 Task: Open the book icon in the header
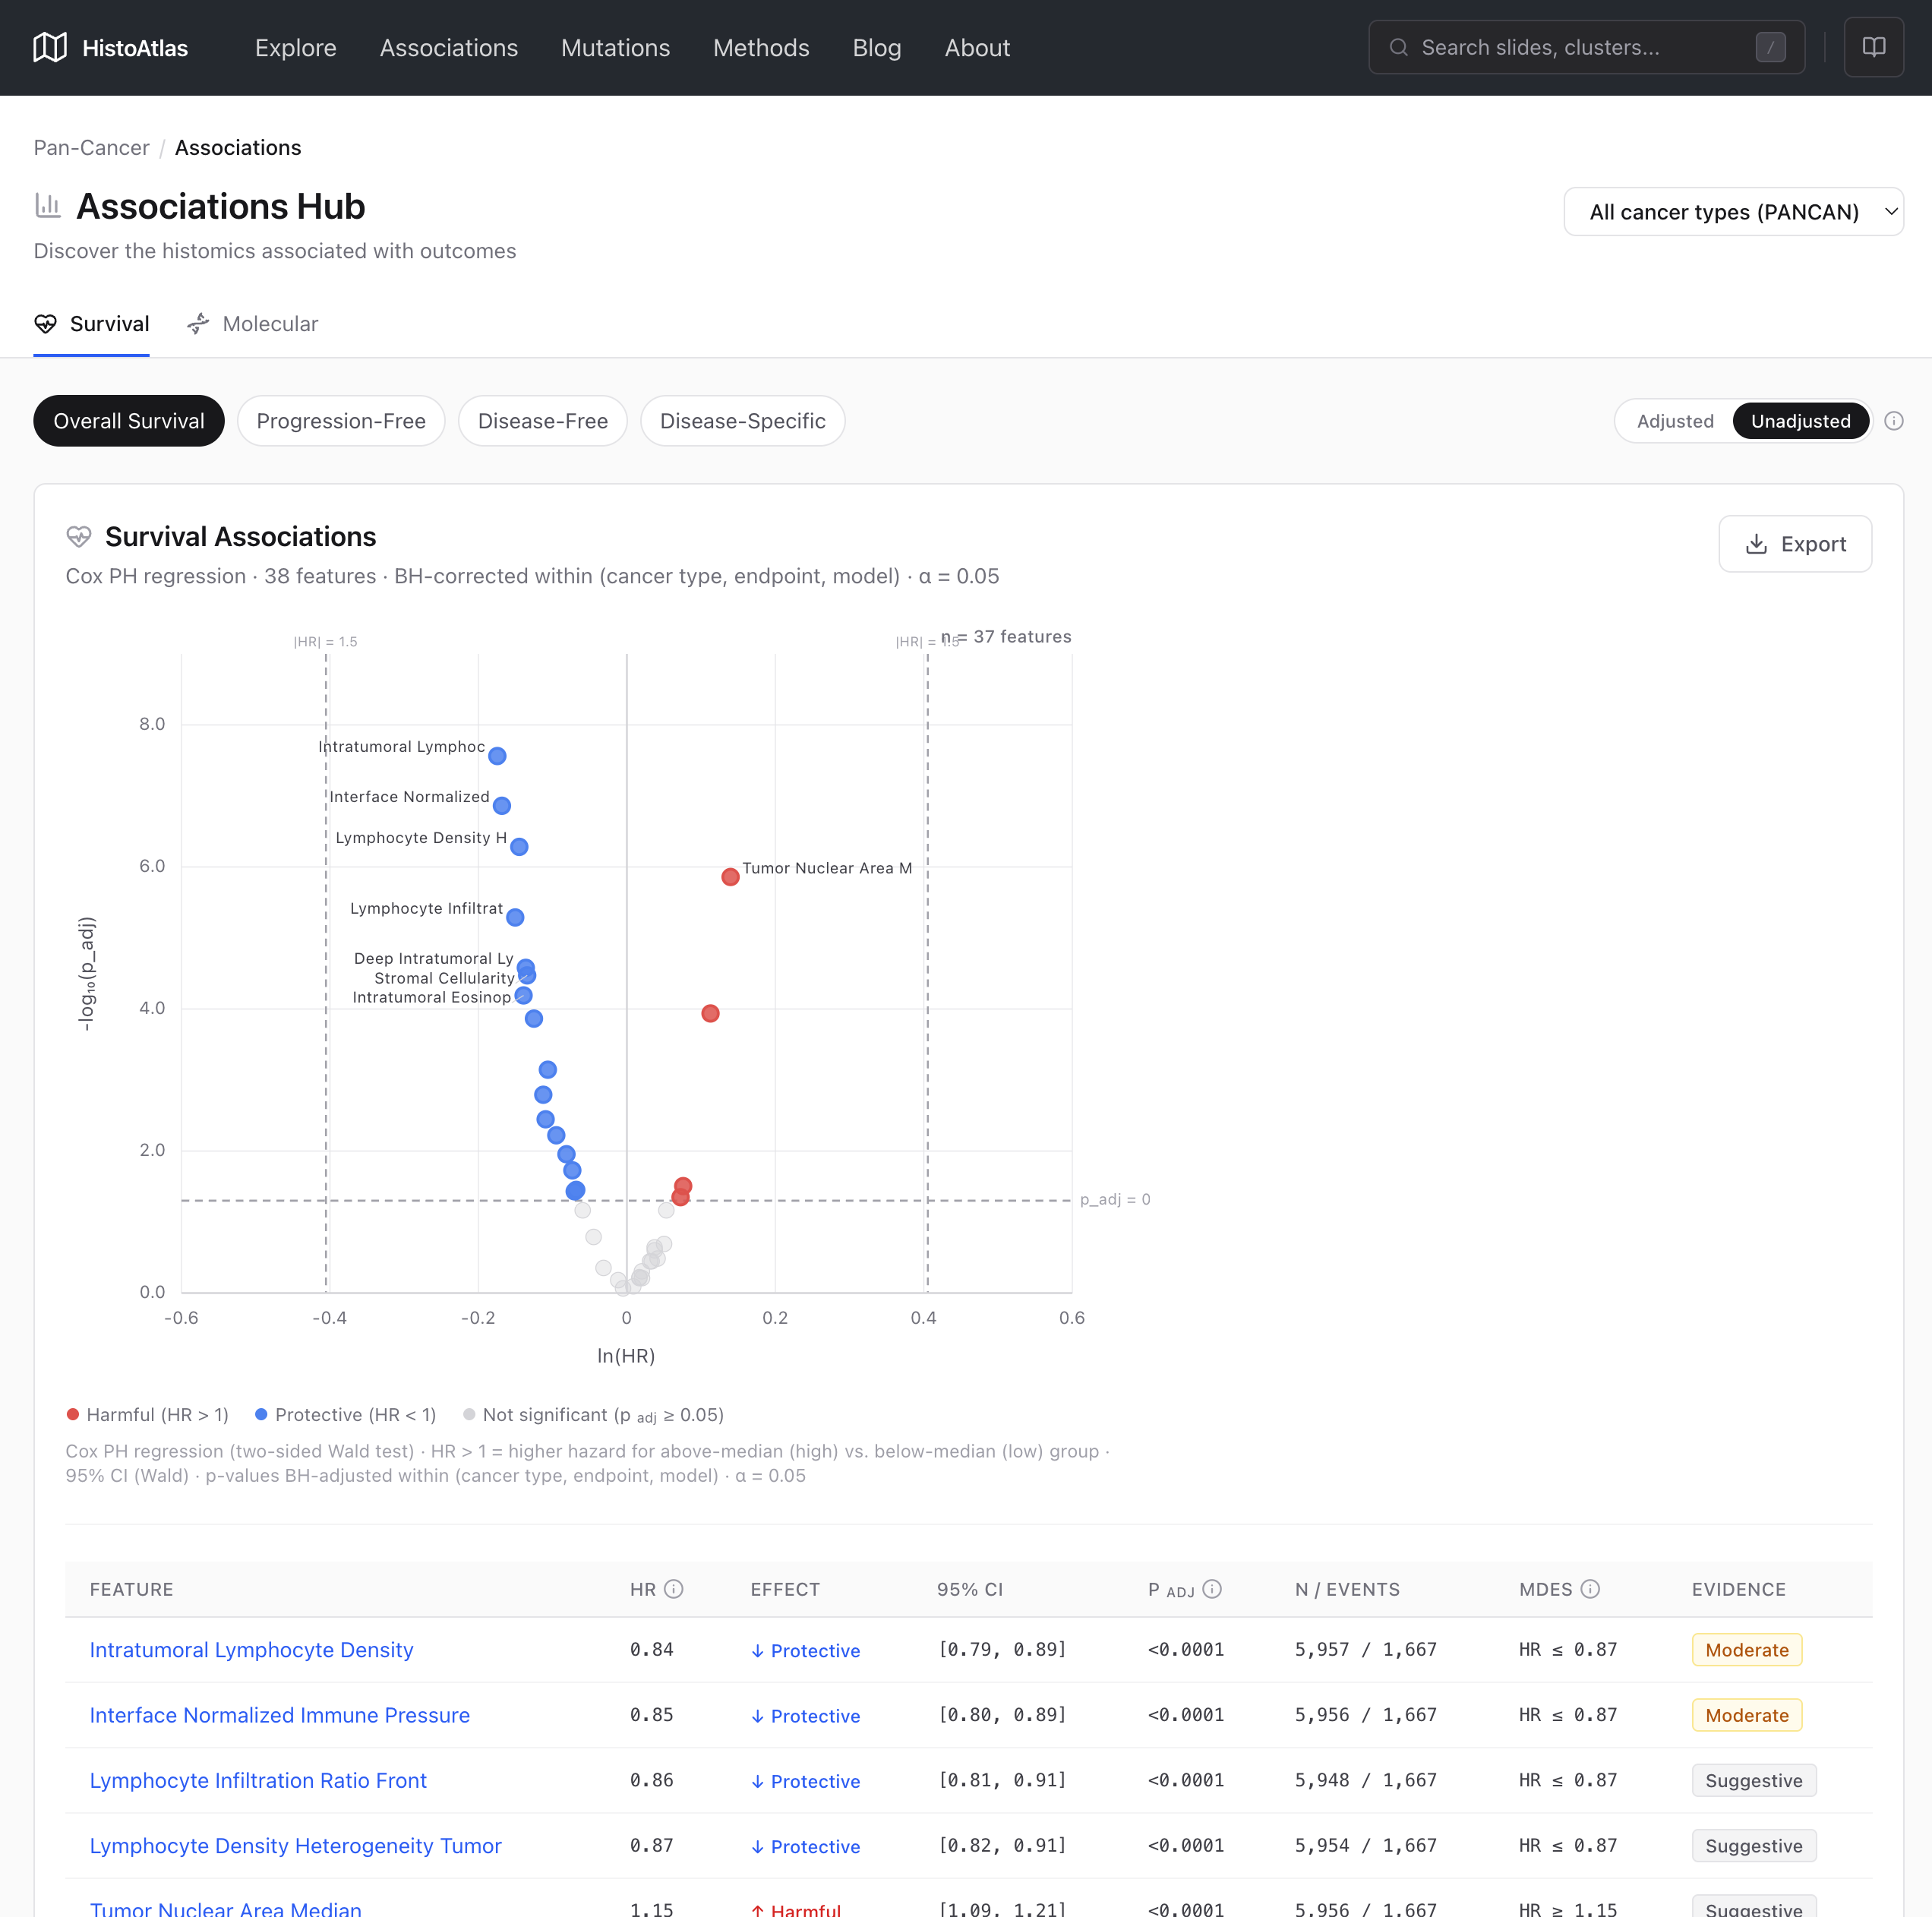coord(1873,47)
